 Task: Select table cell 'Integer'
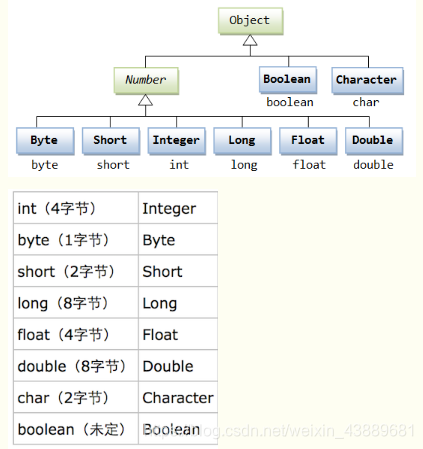pos(178,208)
